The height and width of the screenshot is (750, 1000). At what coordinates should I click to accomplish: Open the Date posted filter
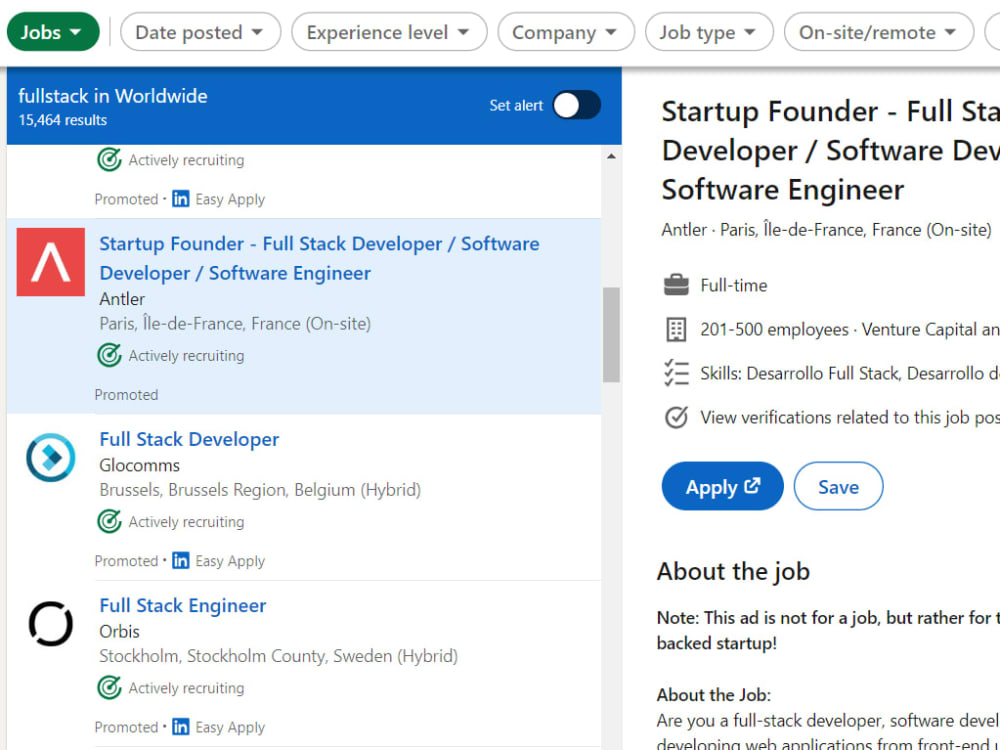(x=200, y=32)
